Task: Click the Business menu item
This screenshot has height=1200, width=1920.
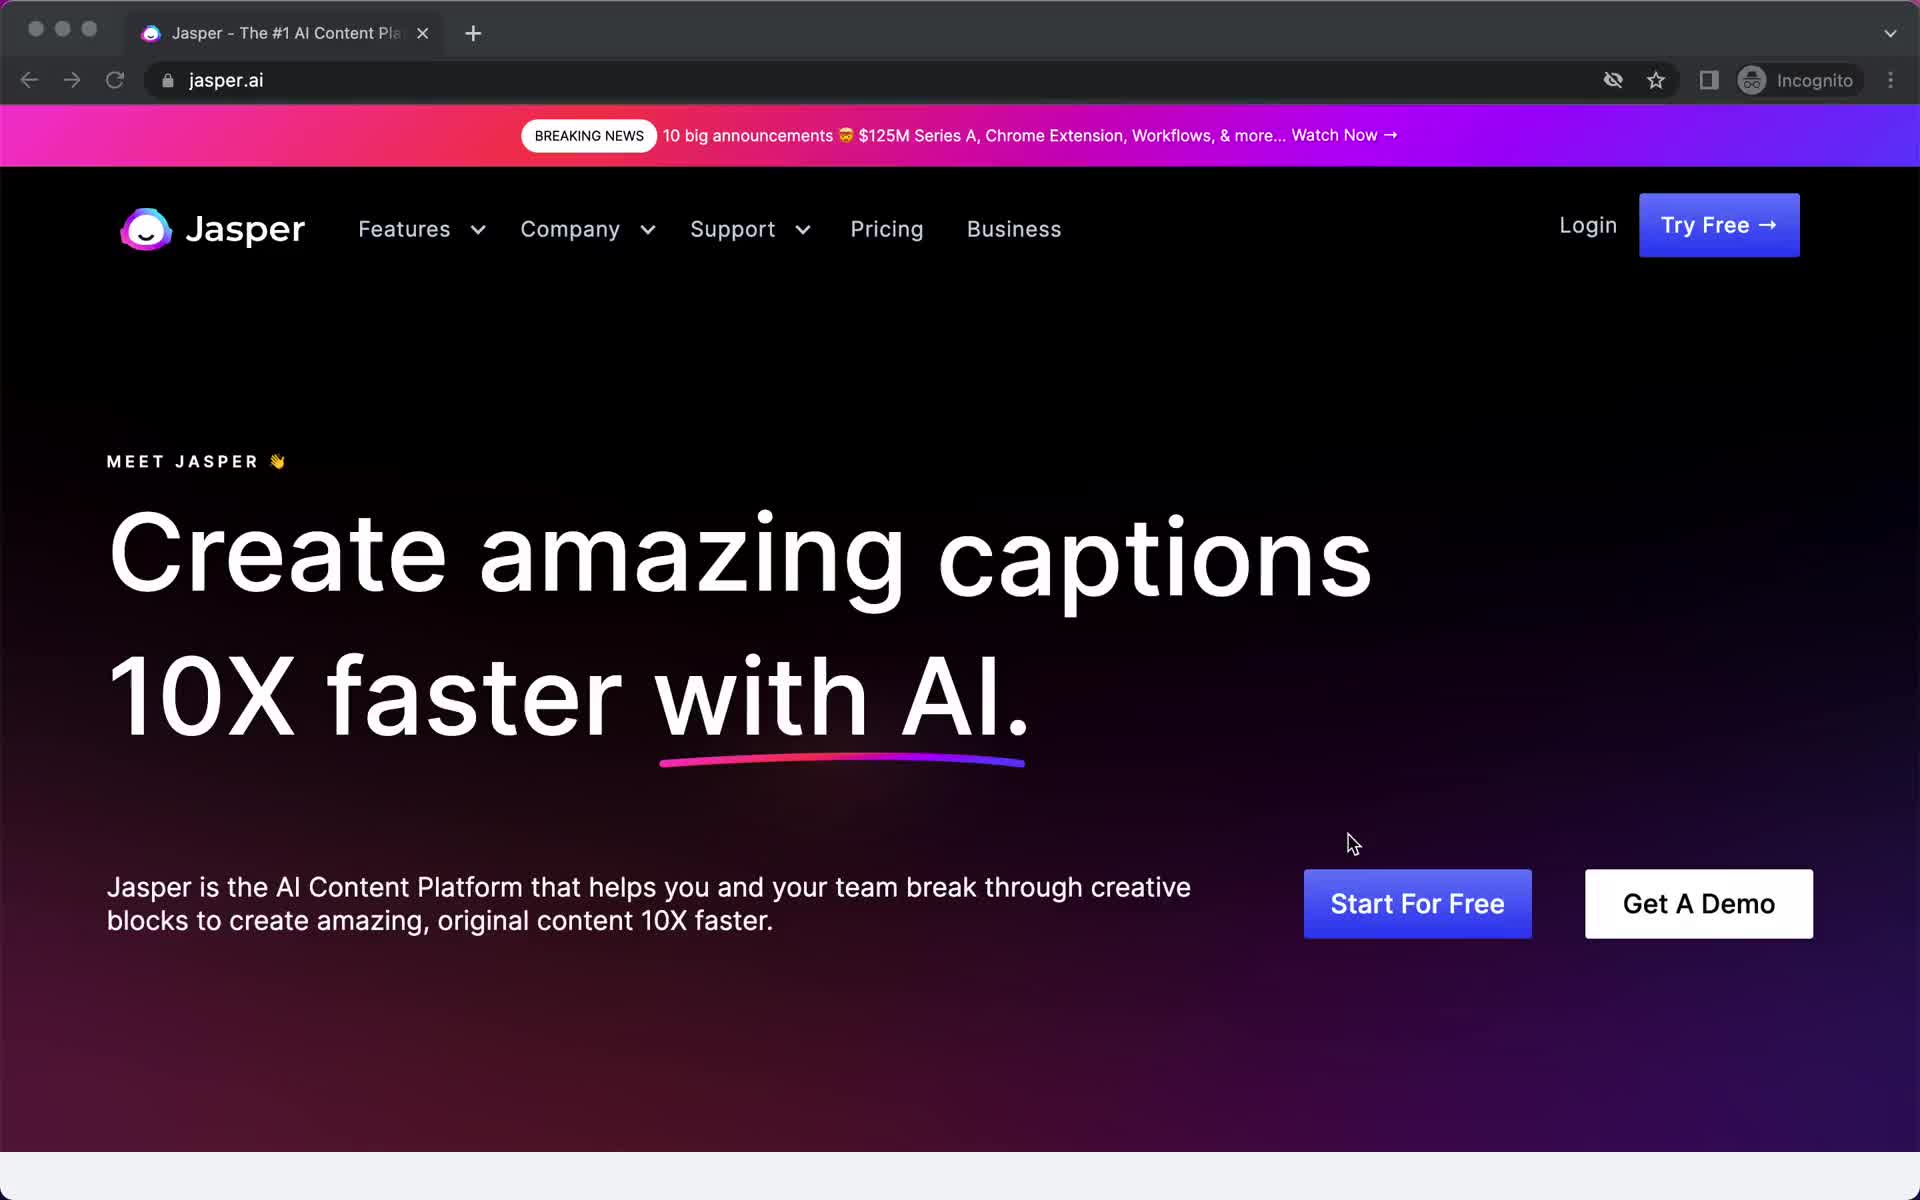Action: pyautogui.click(x=1015, y=229)
